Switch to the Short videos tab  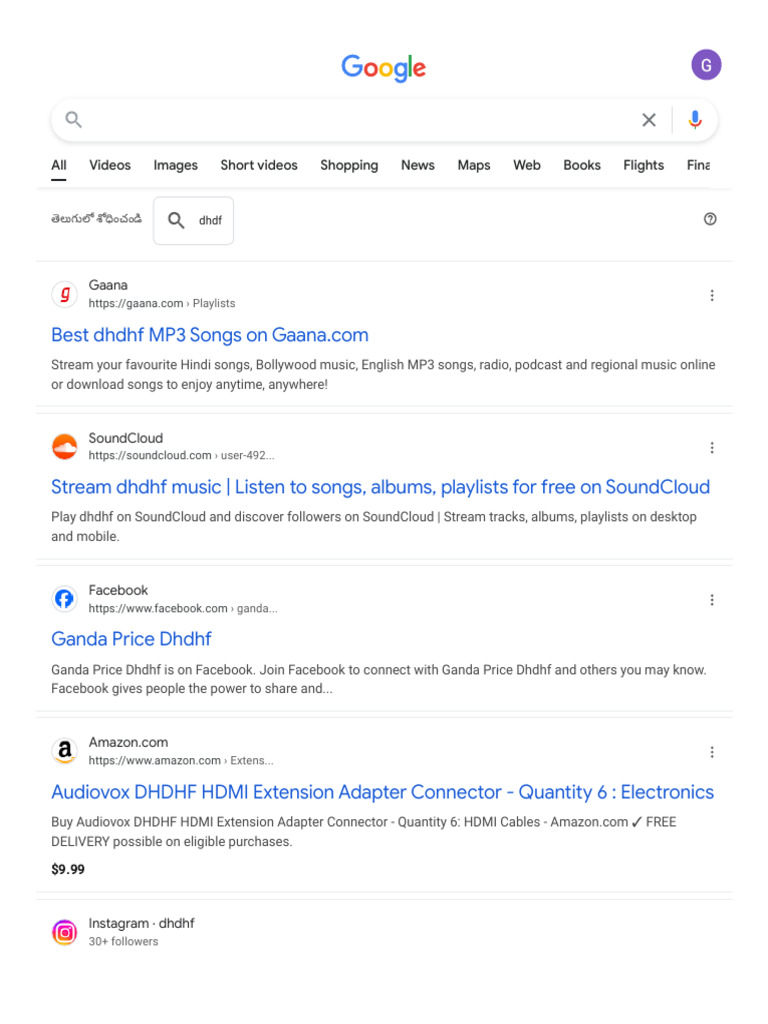tap(259, 165)
